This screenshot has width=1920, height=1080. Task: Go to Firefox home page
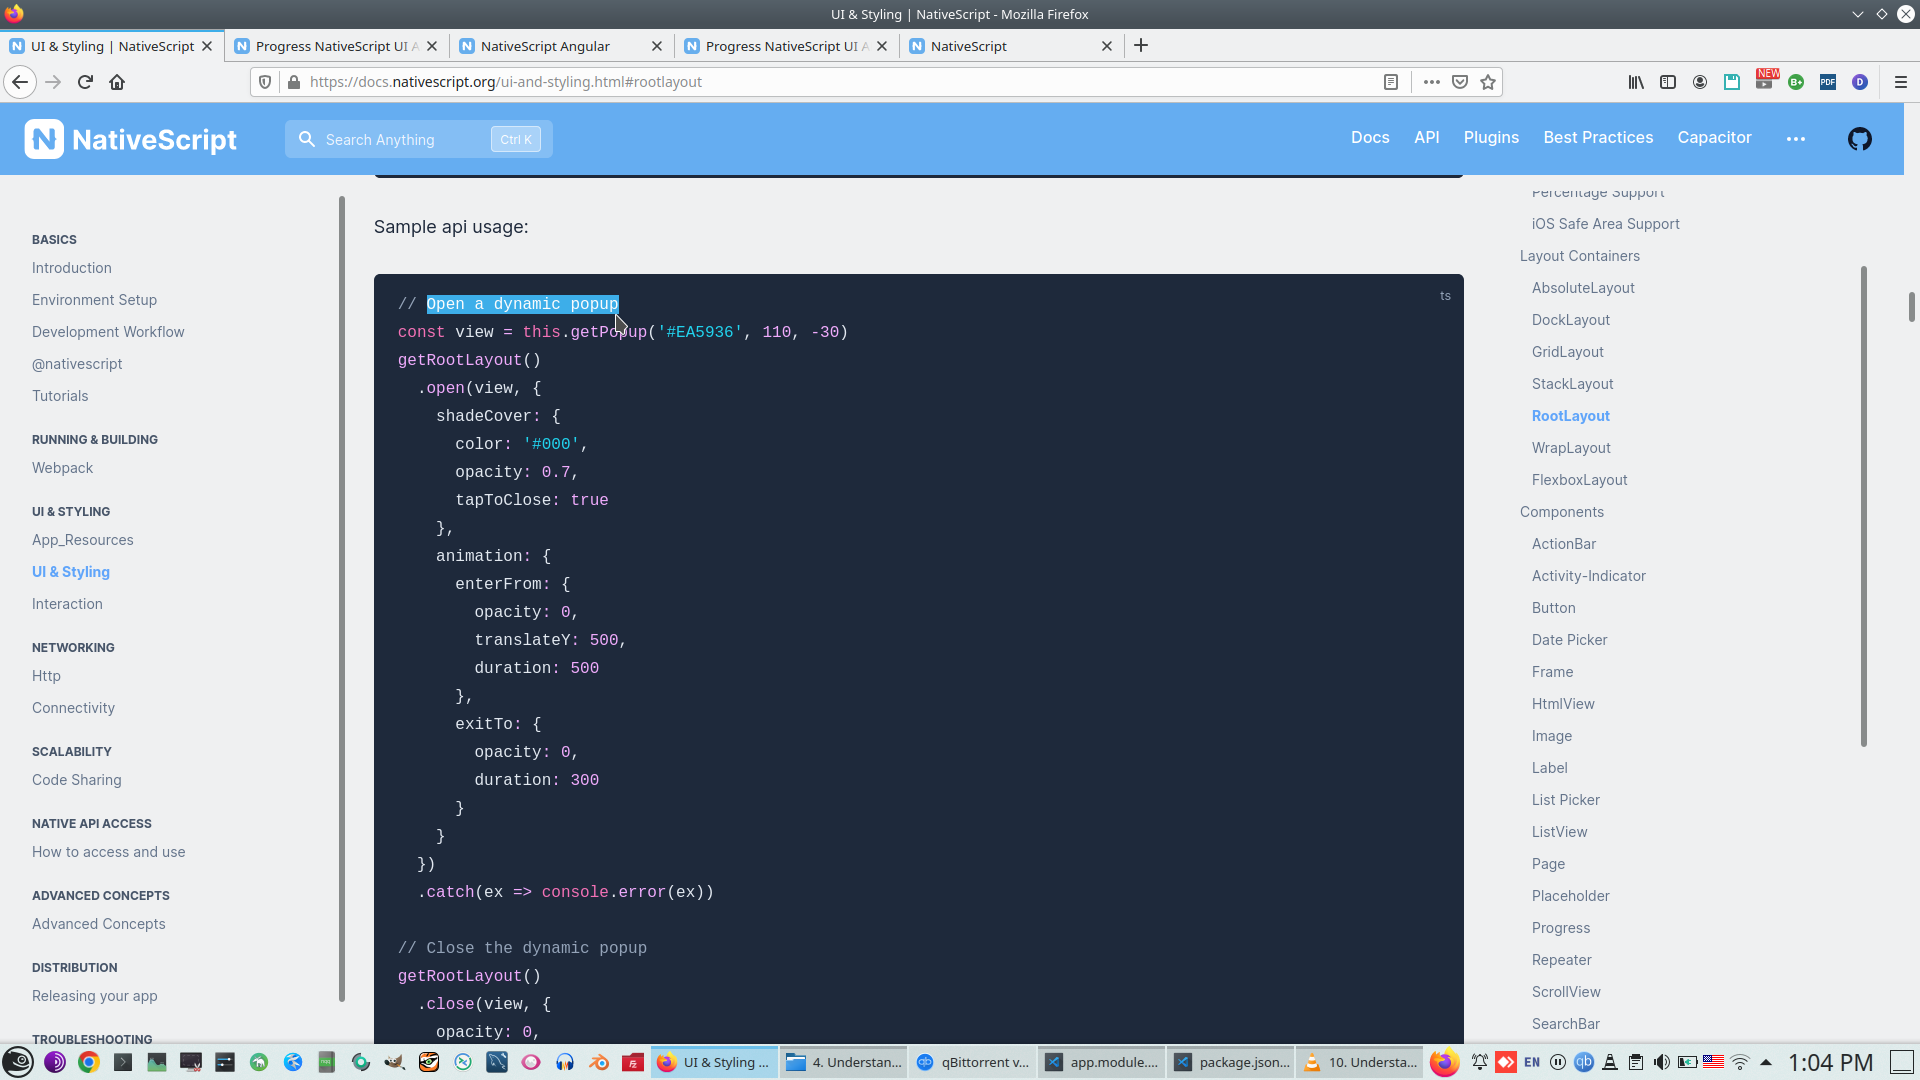pos(117,82)
